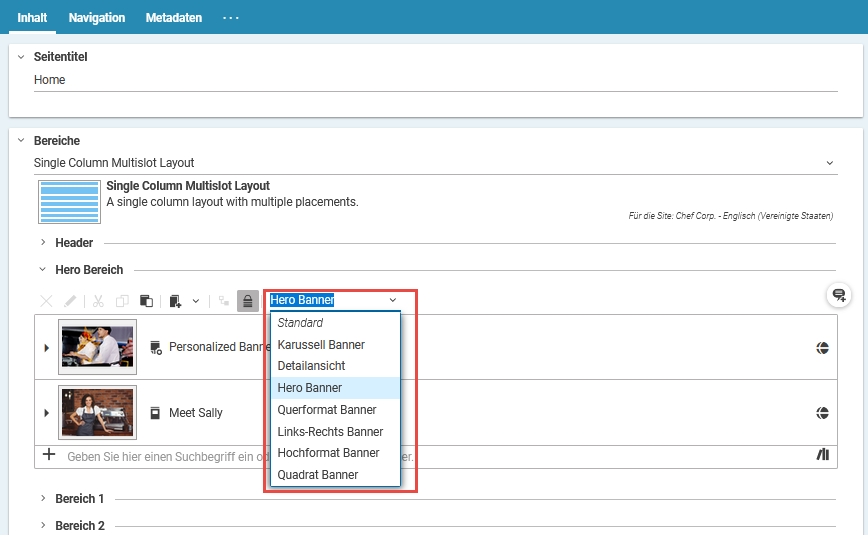The height and width of the screenshot is (535, 868).
Task: Open the Metadaten tab
Action: [173, 18]
